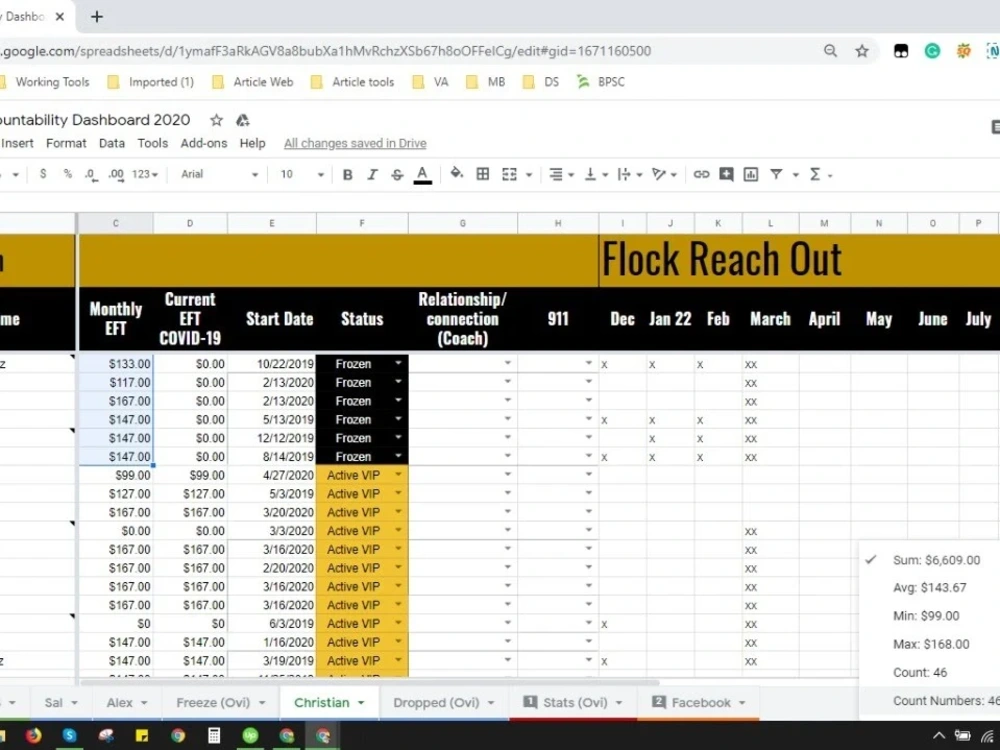Open the Working Tools bookmark folder
Viewport: 1000px width, 750px height.
pyautogui.click(x=45, y=82)
